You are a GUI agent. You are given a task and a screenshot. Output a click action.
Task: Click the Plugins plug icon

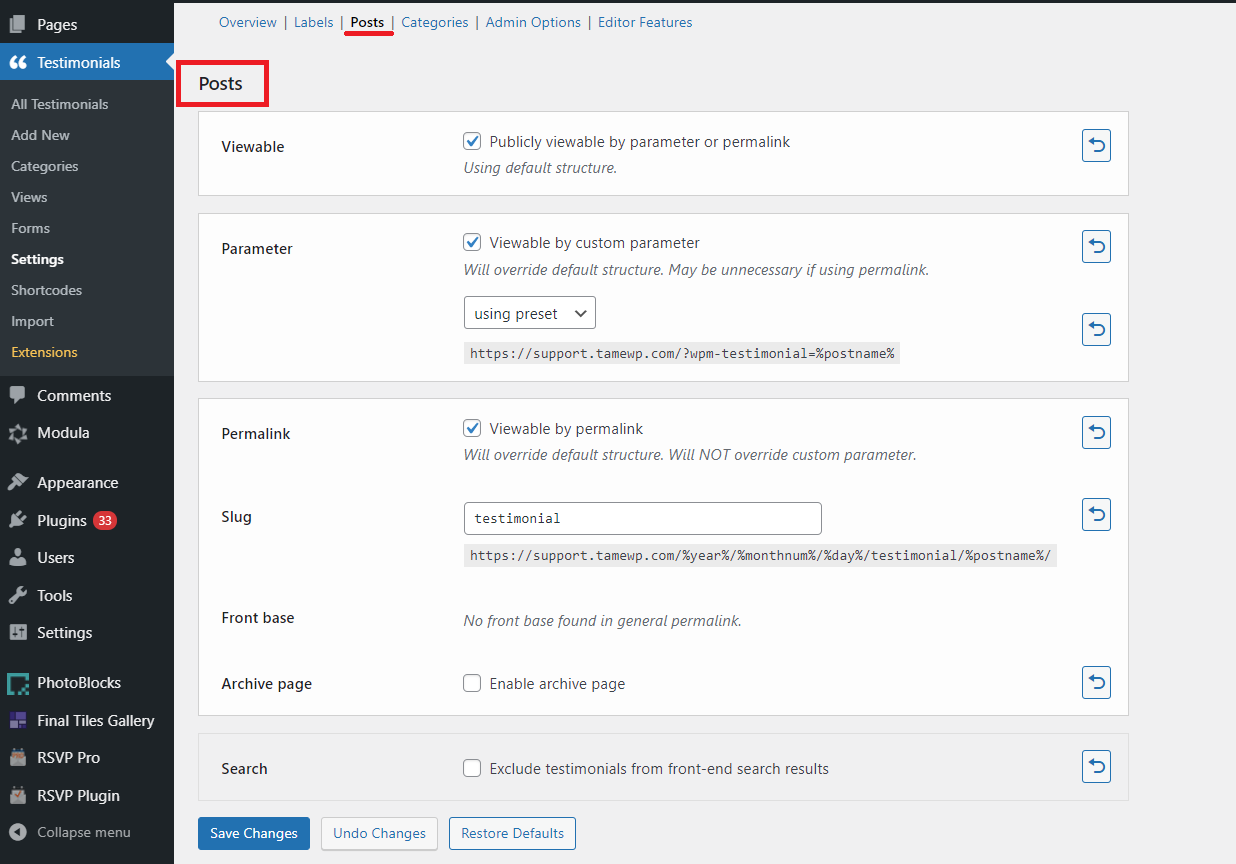(x=18, y=520)
